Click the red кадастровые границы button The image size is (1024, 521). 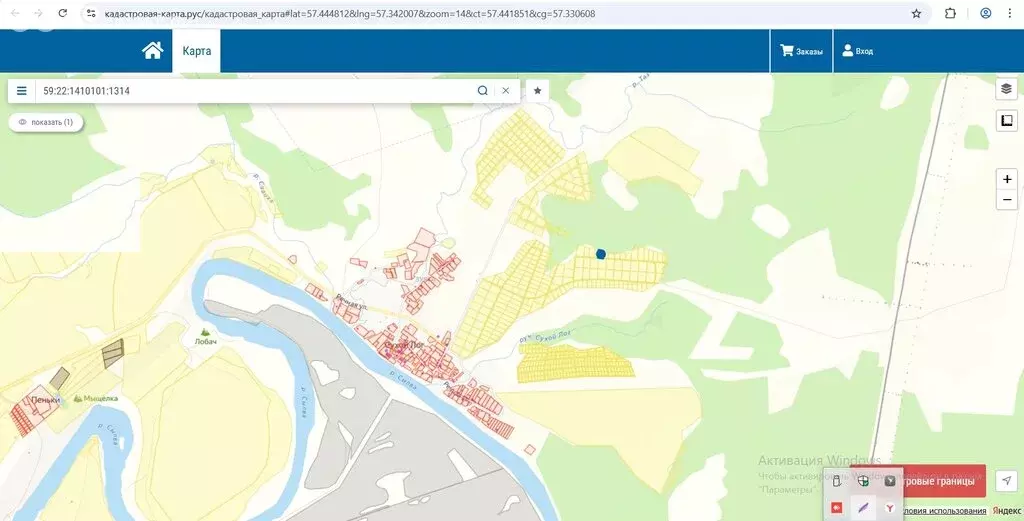[x=944, y=481]
